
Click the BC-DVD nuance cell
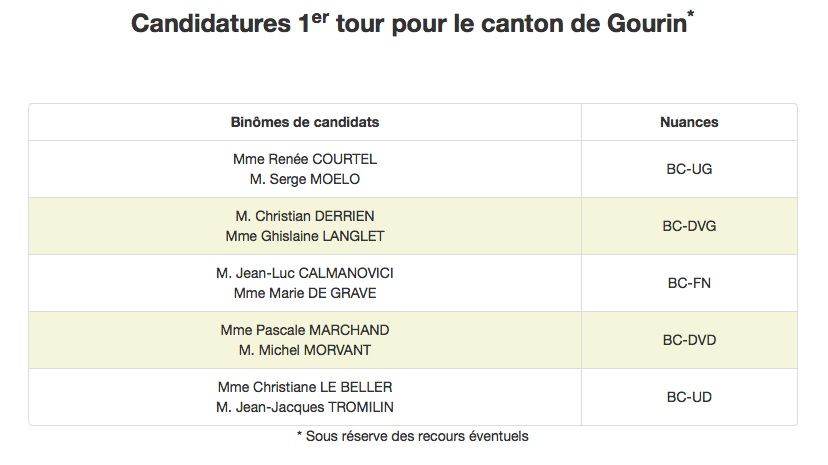pos(689,340)
